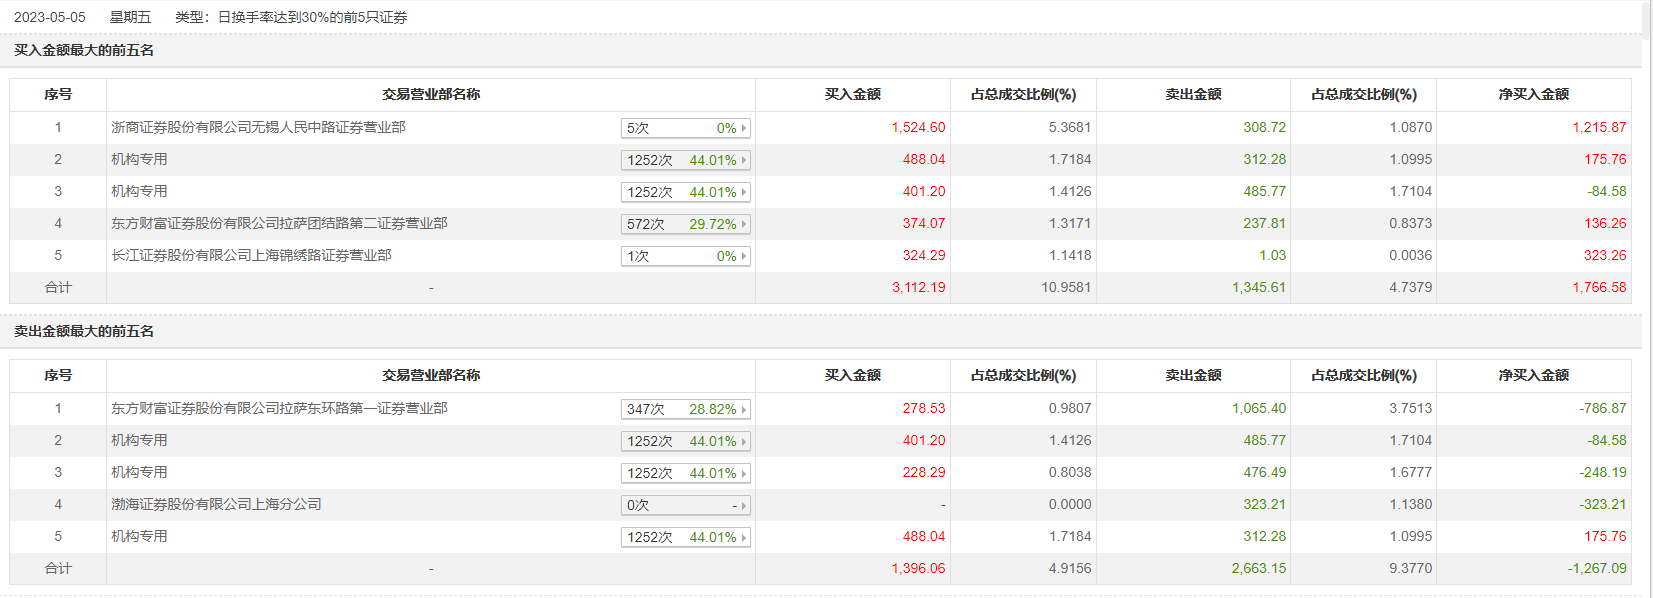The width and height of the screenshot is (1653, 598).
Task: Expand the 1次 0% dropdown
Action: [x=685, y=256]
